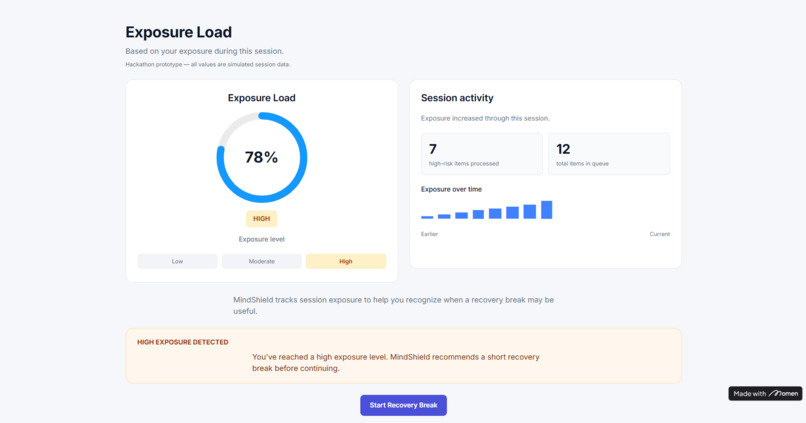
Task: Click the Earlier chart axis label
Action: tap(429, 234)
